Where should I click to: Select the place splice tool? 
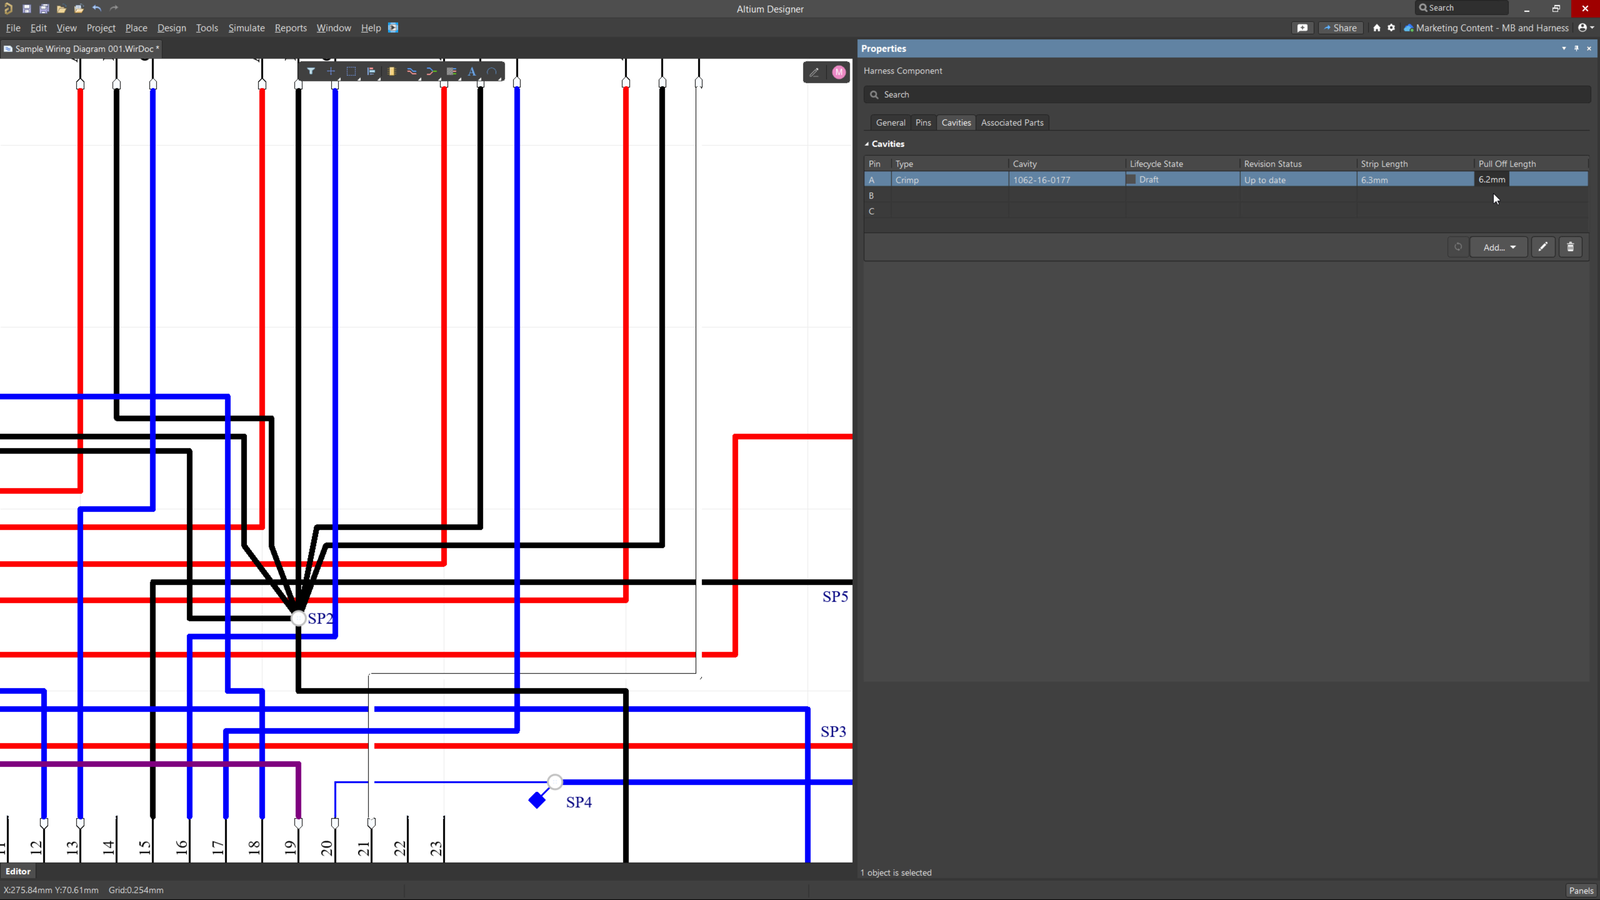pos(431,71)
